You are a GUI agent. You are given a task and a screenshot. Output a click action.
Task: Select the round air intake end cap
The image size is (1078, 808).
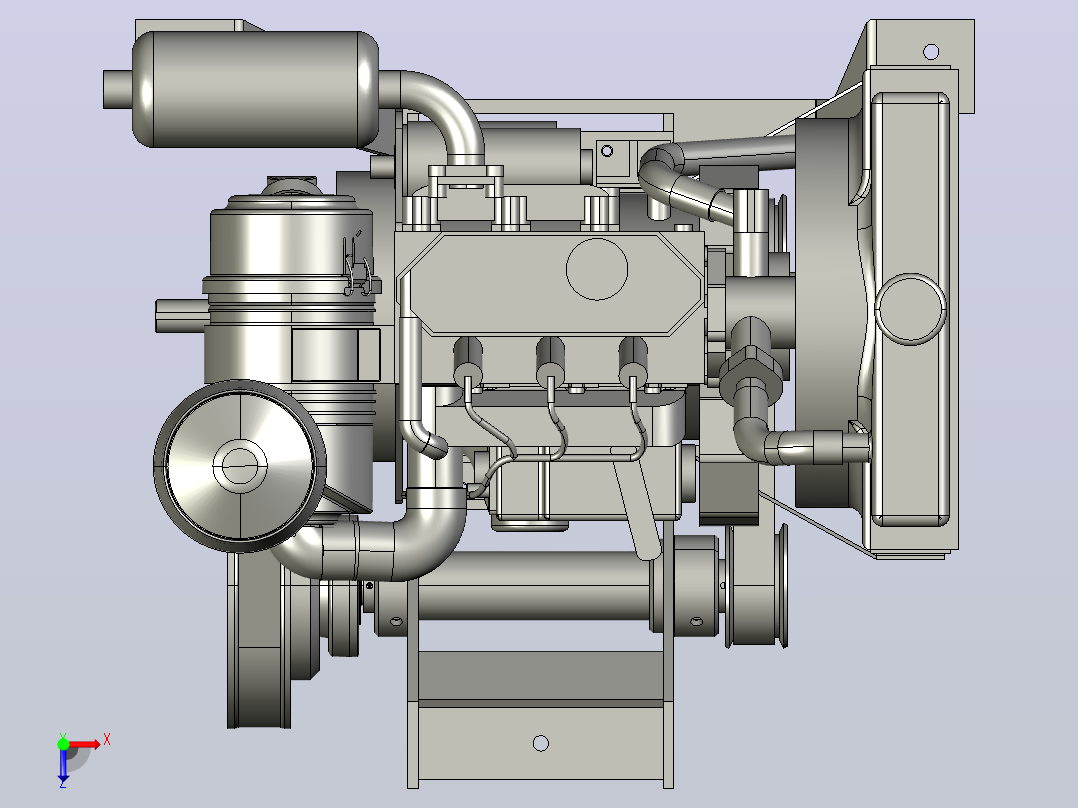239,466
